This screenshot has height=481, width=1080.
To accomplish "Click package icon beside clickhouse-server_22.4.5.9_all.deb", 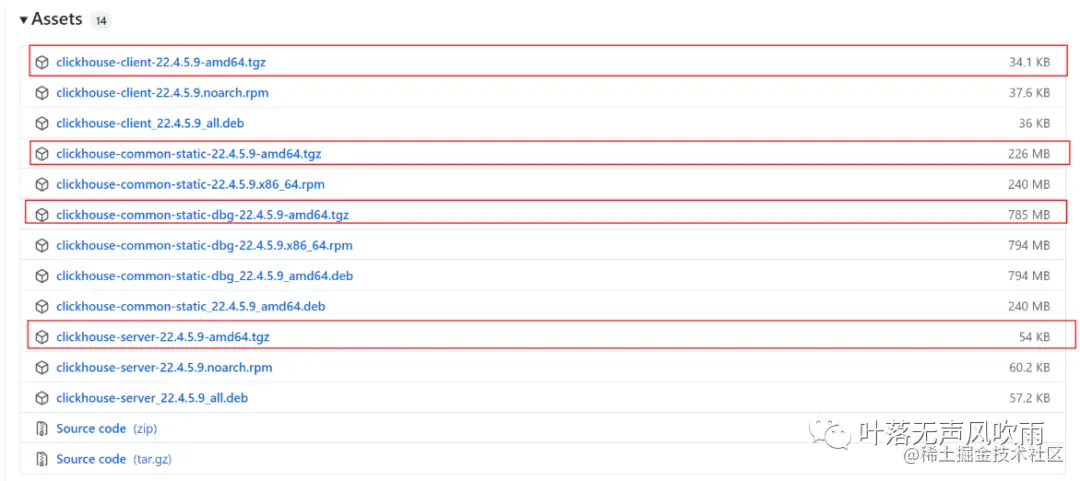I will click(42, 398).
